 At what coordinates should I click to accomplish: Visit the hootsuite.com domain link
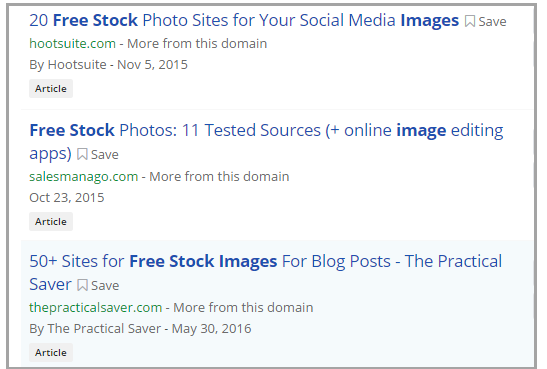(73, 44)
